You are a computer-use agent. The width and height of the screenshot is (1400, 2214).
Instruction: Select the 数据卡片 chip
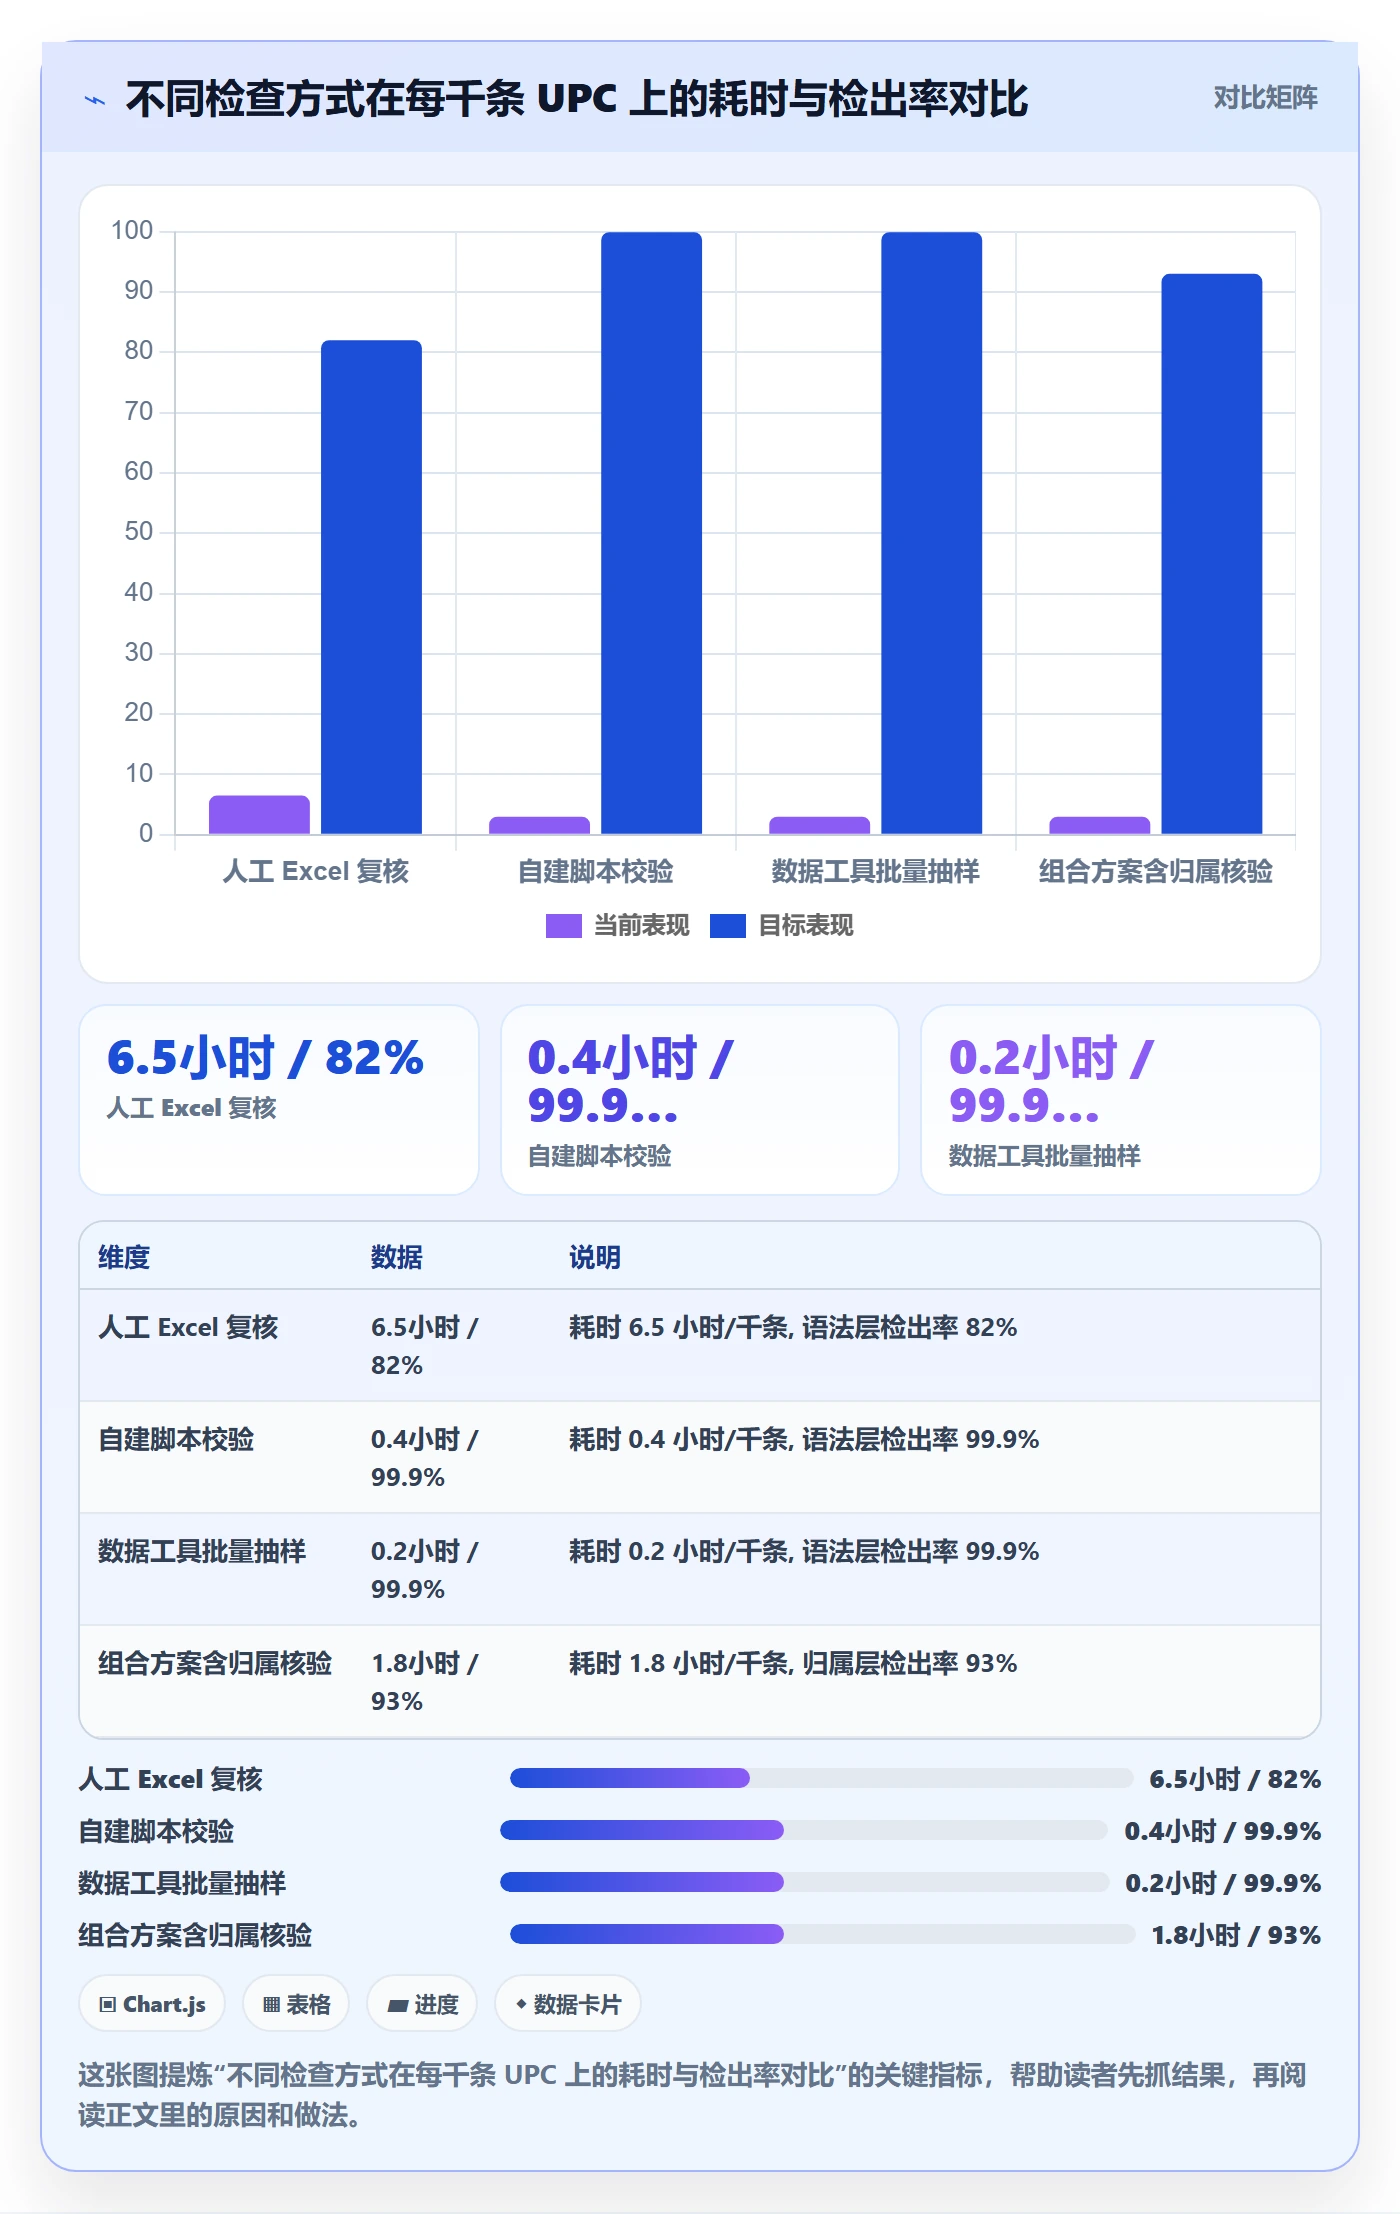pyautogui.click(x=568, y=2004)
